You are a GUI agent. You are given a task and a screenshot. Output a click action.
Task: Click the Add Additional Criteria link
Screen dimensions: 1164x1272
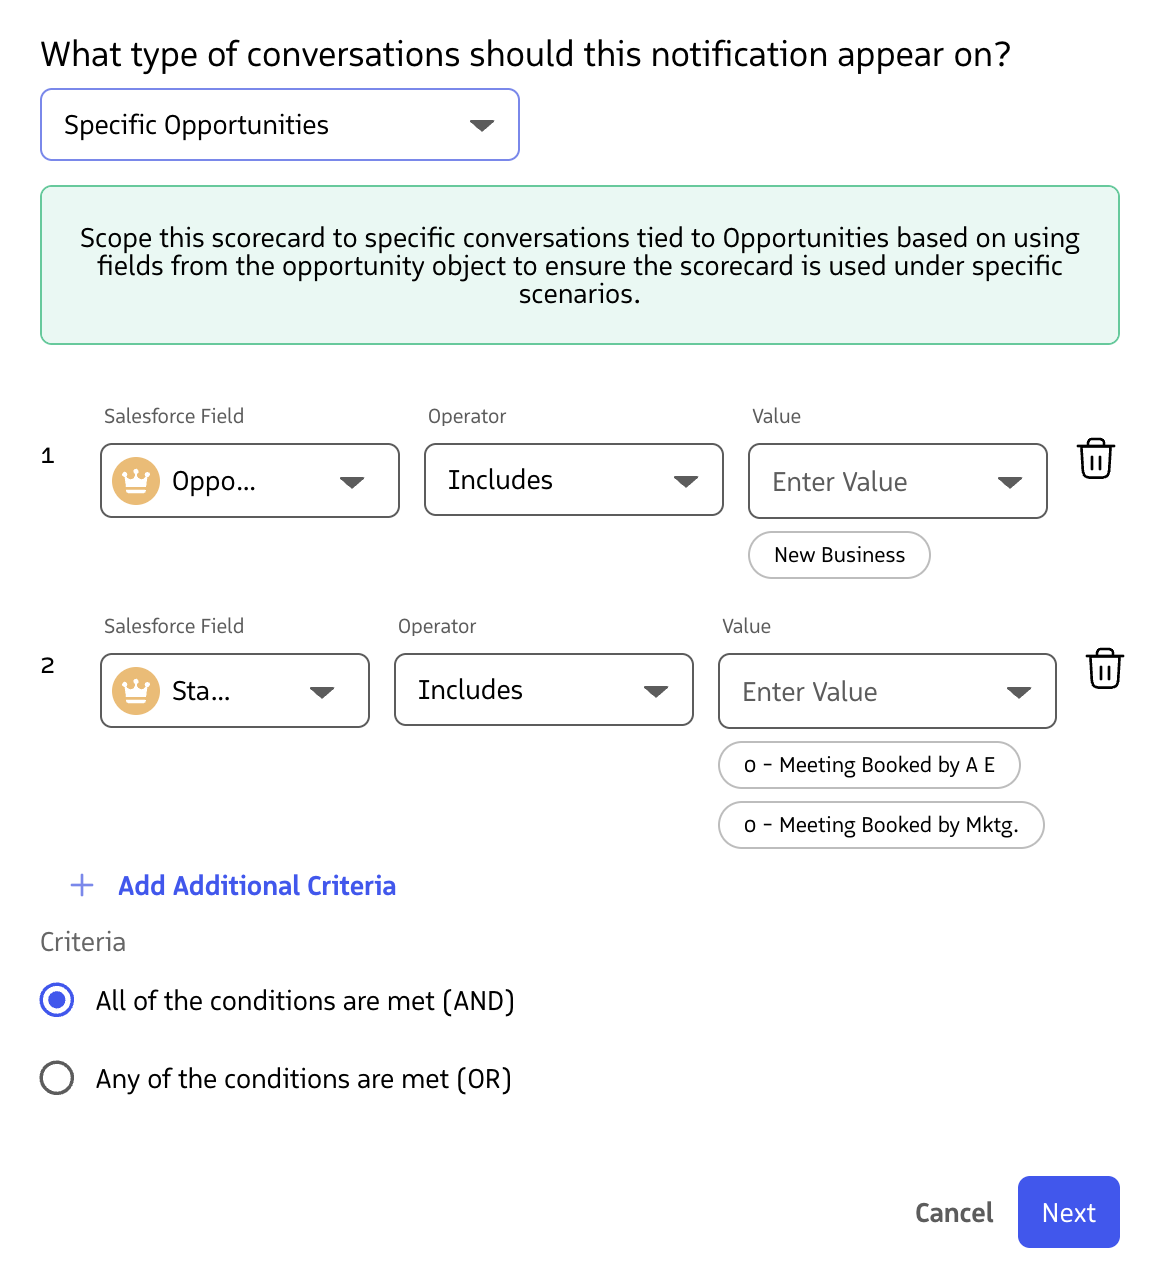pos(256,885)
